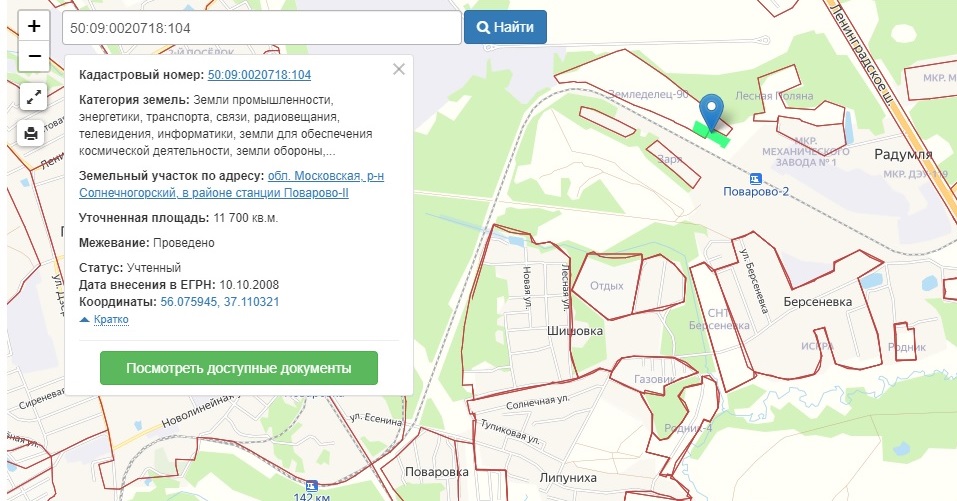This screenshot has height=501, width=957.
Task: Click the Берсеневка settlement label on map
Action: click(x=817, y=300)
